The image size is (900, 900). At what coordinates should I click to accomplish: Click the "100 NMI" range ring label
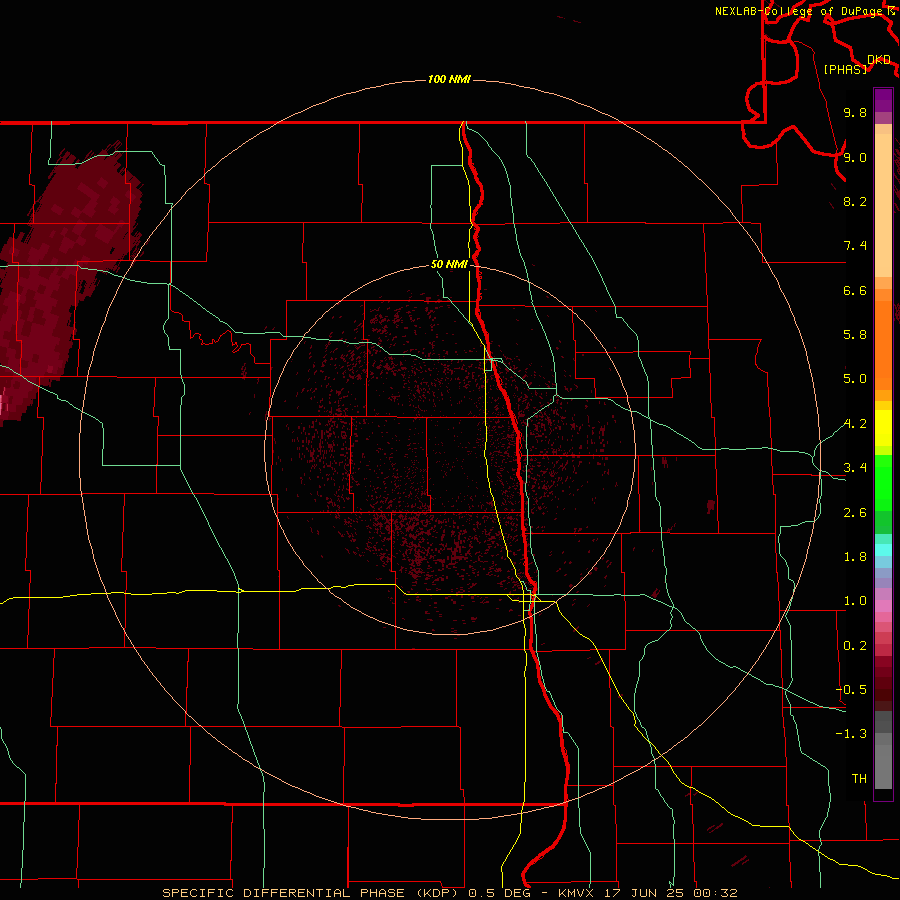[x=449, y=79]
